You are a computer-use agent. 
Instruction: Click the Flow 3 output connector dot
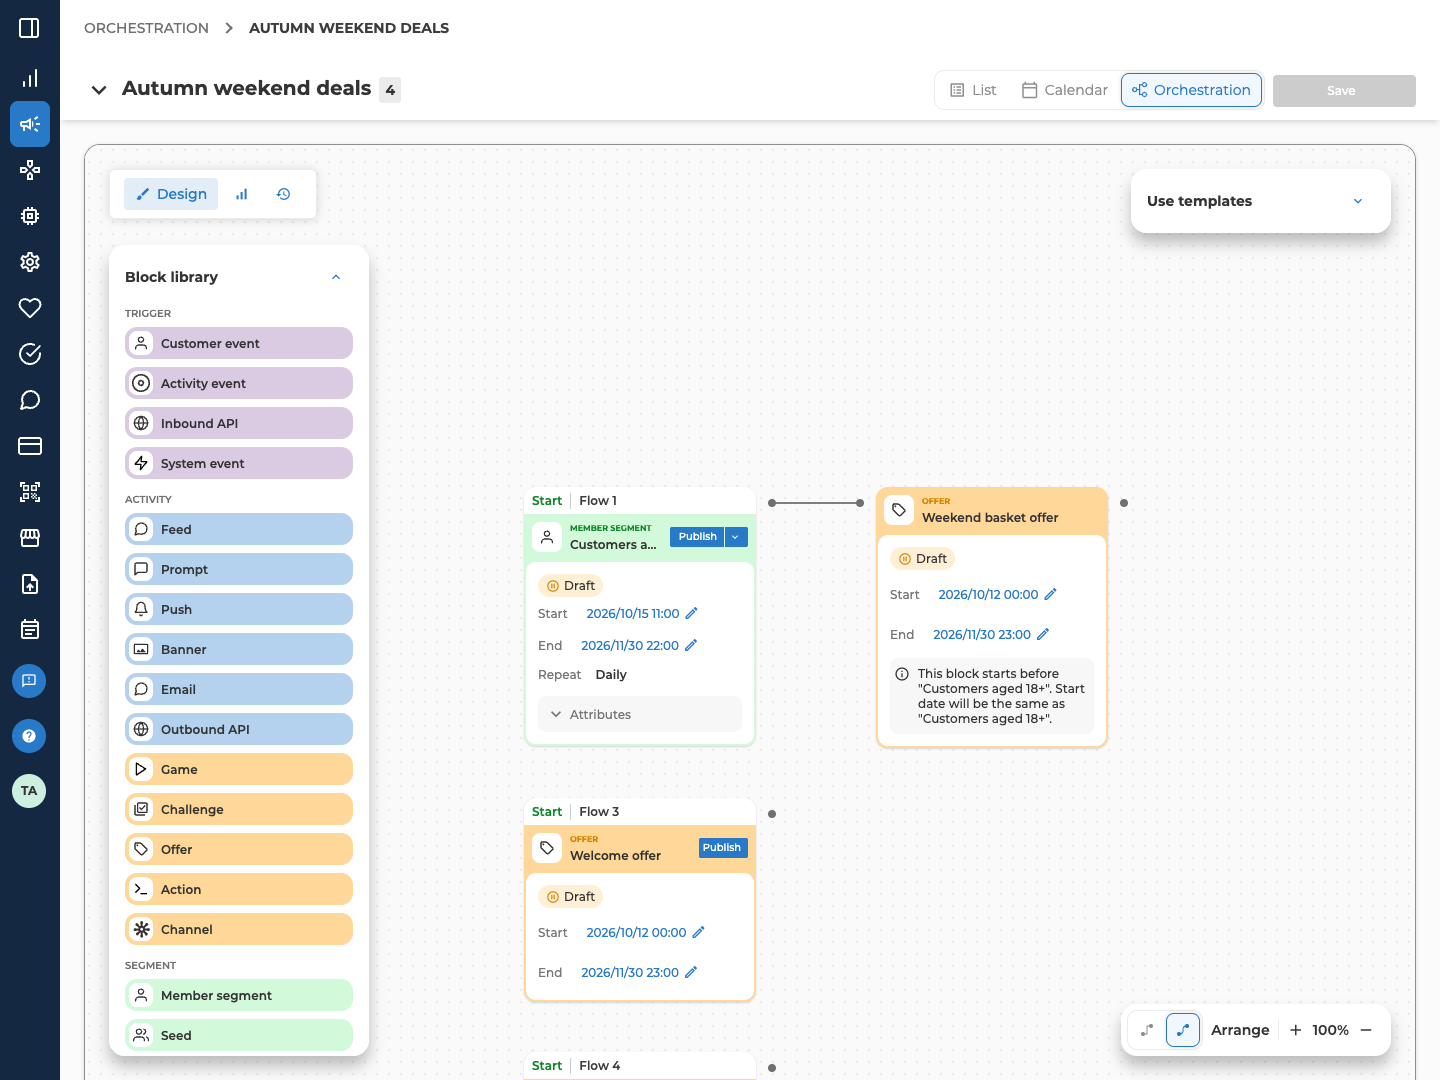click(772, 814)
